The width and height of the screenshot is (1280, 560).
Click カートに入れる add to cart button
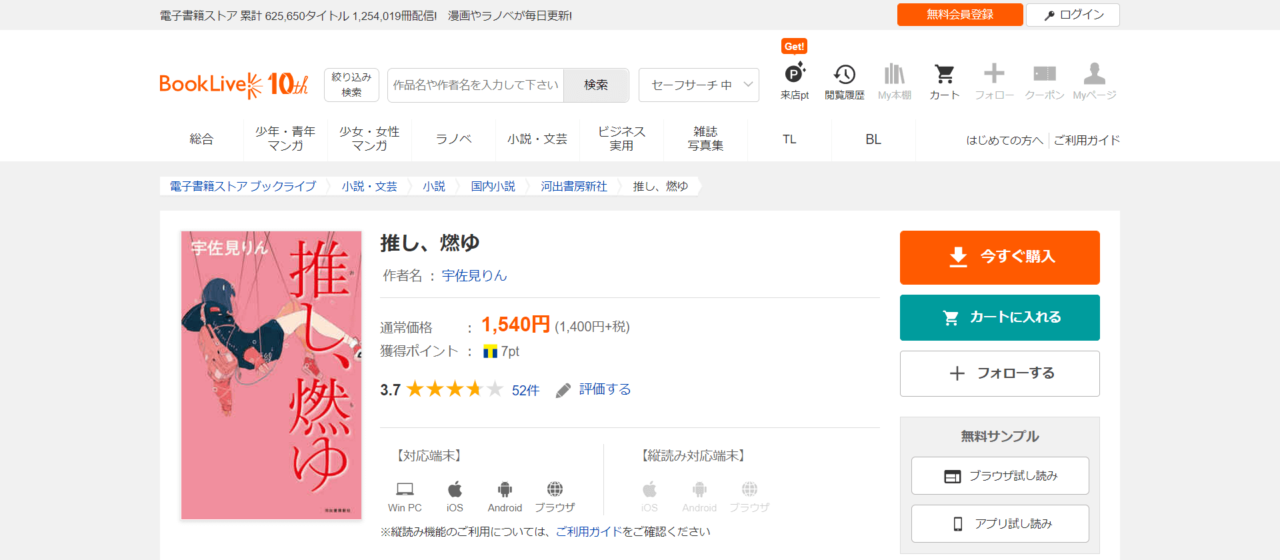(x=999, y=317)
